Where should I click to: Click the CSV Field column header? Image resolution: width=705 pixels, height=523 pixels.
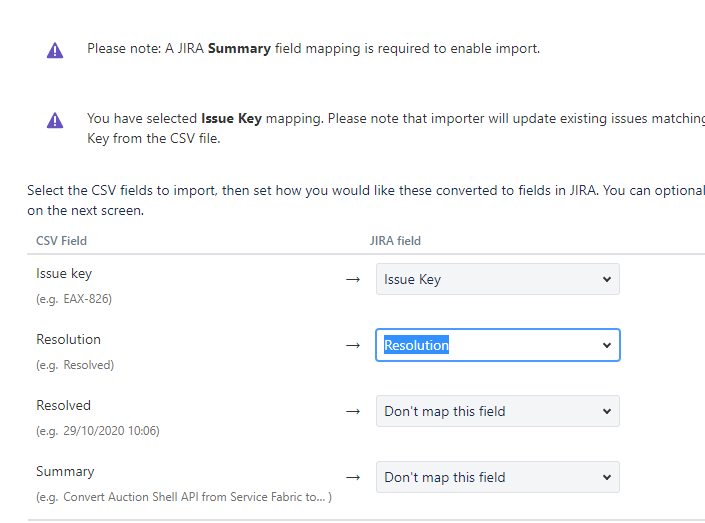pos(61,241)
